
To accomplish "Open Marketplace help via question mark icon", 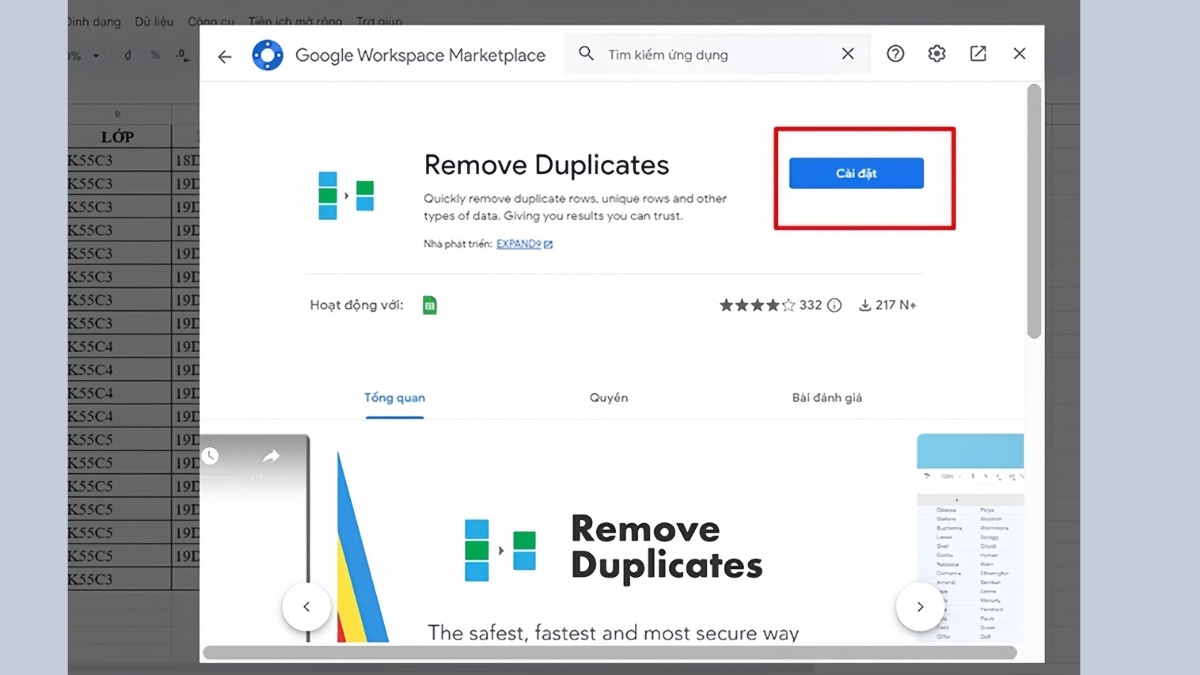I will click(895, 54).
